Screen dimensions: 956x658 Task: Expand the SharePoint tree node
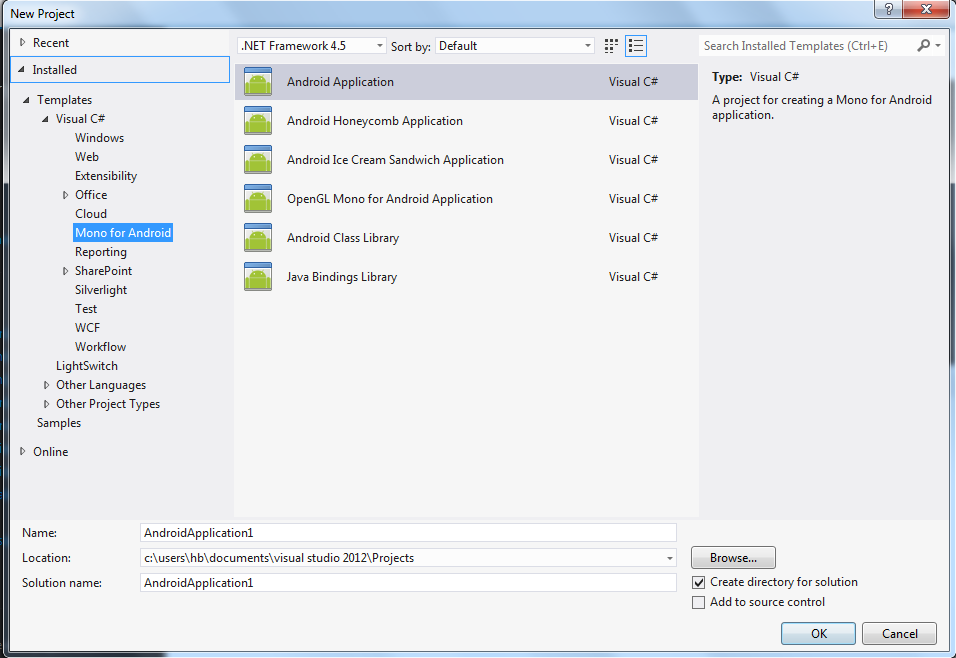tap(65, 271)
